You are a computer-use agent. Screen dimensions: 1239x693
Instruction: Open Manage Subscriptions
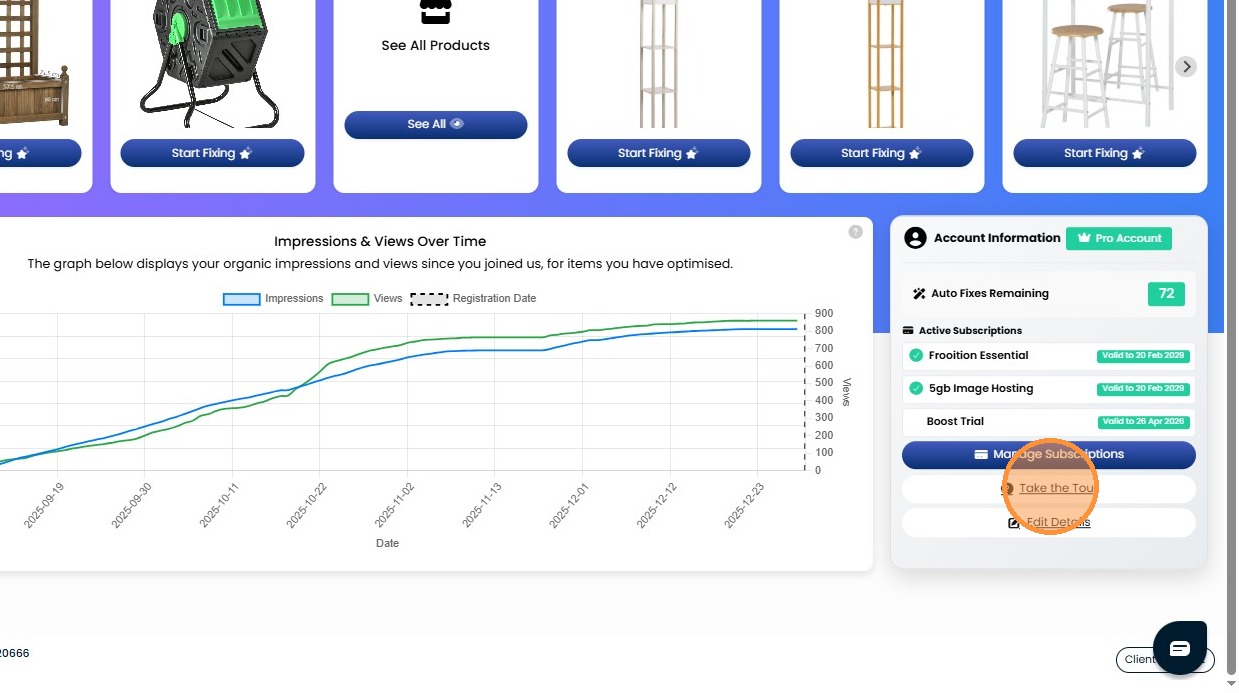point(1049,455)
